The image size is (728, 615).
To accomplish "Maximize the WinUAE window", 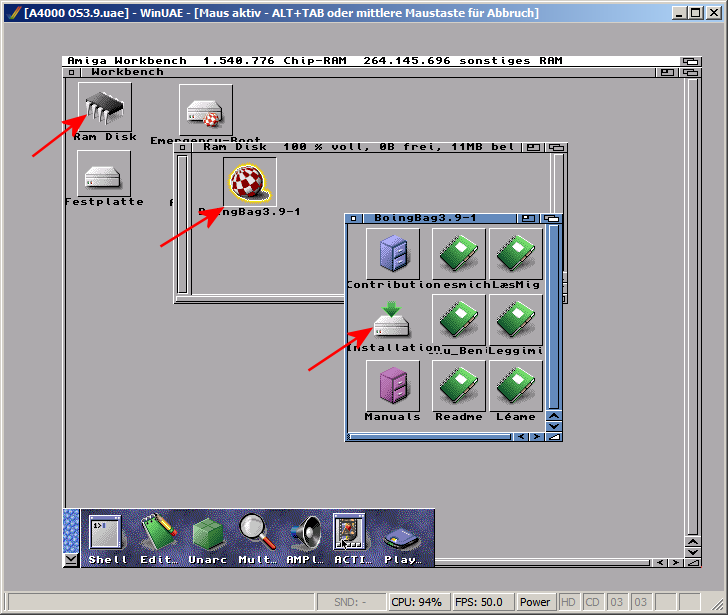I will (696, 13).
